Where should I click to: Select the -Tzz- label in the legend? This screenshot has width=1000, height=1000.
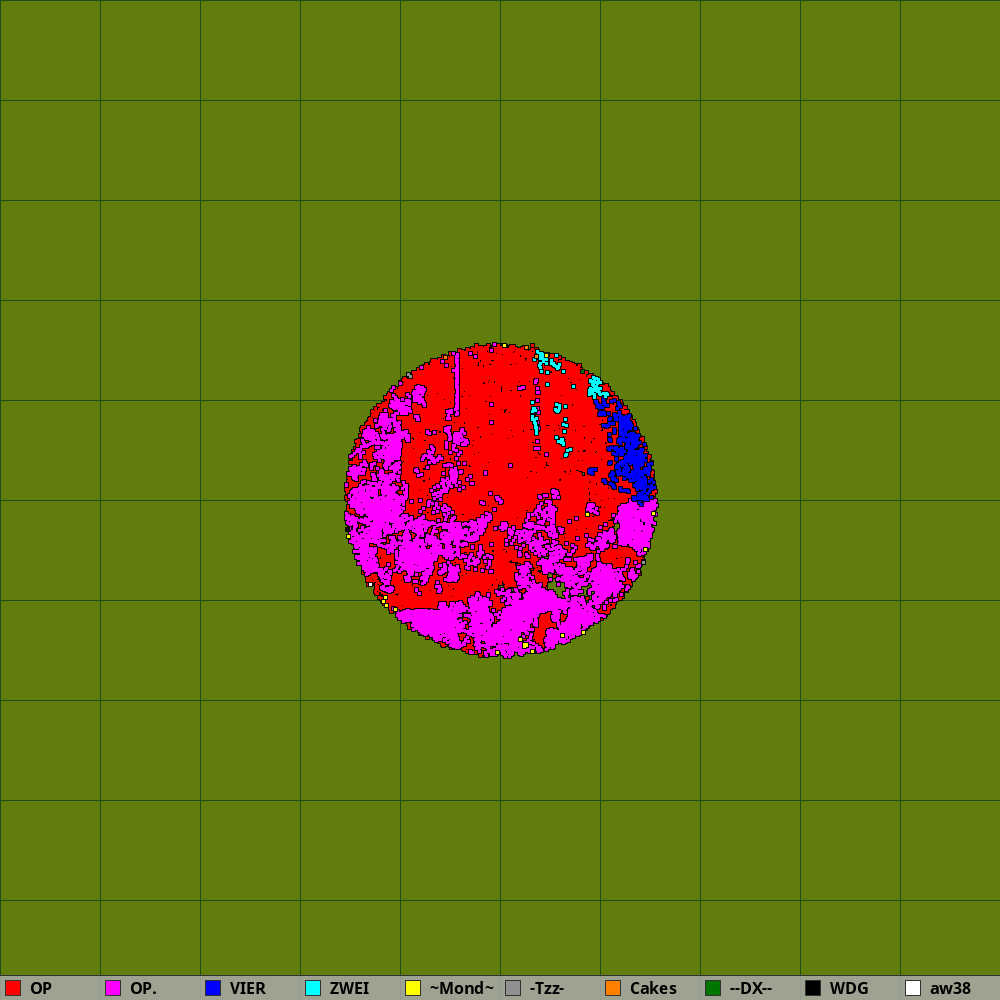pos(547,988)
